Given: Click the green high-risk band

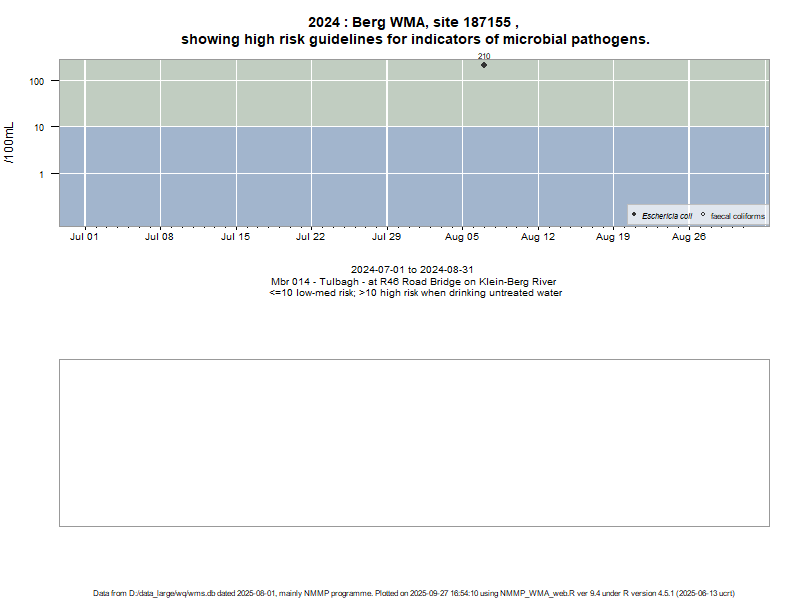Looking at the screenshot, I should point(300,95).
